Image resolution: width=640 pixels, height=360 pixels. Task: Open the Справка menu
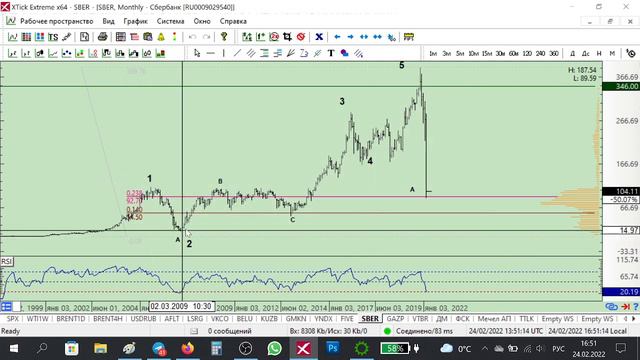233,21
